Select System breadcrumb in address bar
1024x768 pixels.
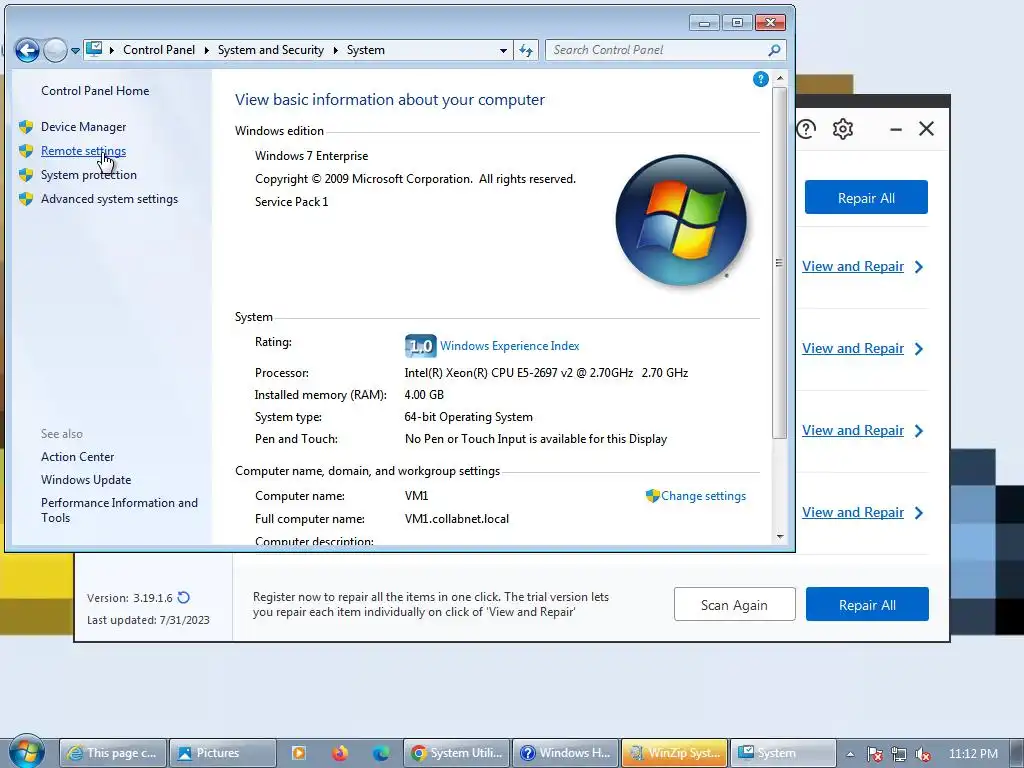tap(366, 50)
